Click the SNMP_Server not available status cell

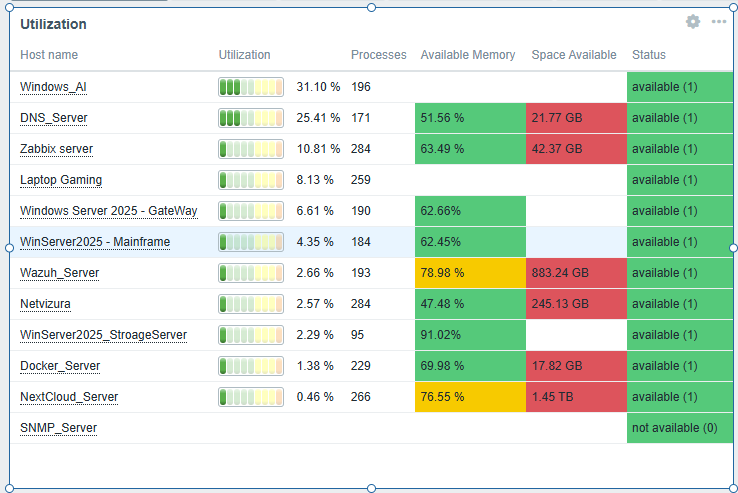[679, 428]
